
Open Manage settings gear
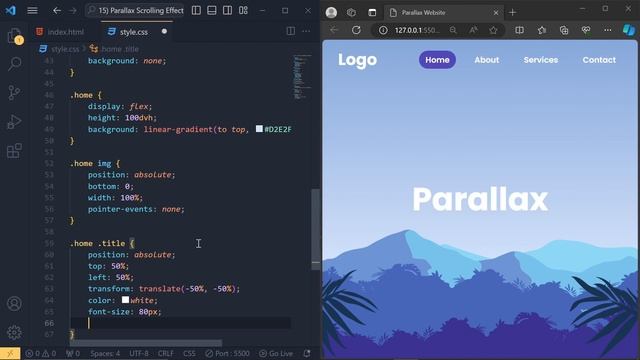[14, 333]
